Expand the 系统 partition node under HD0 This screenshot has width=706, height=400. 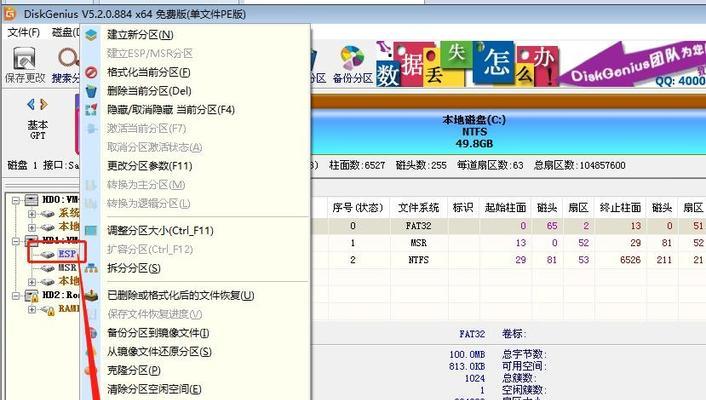point(32,214)
